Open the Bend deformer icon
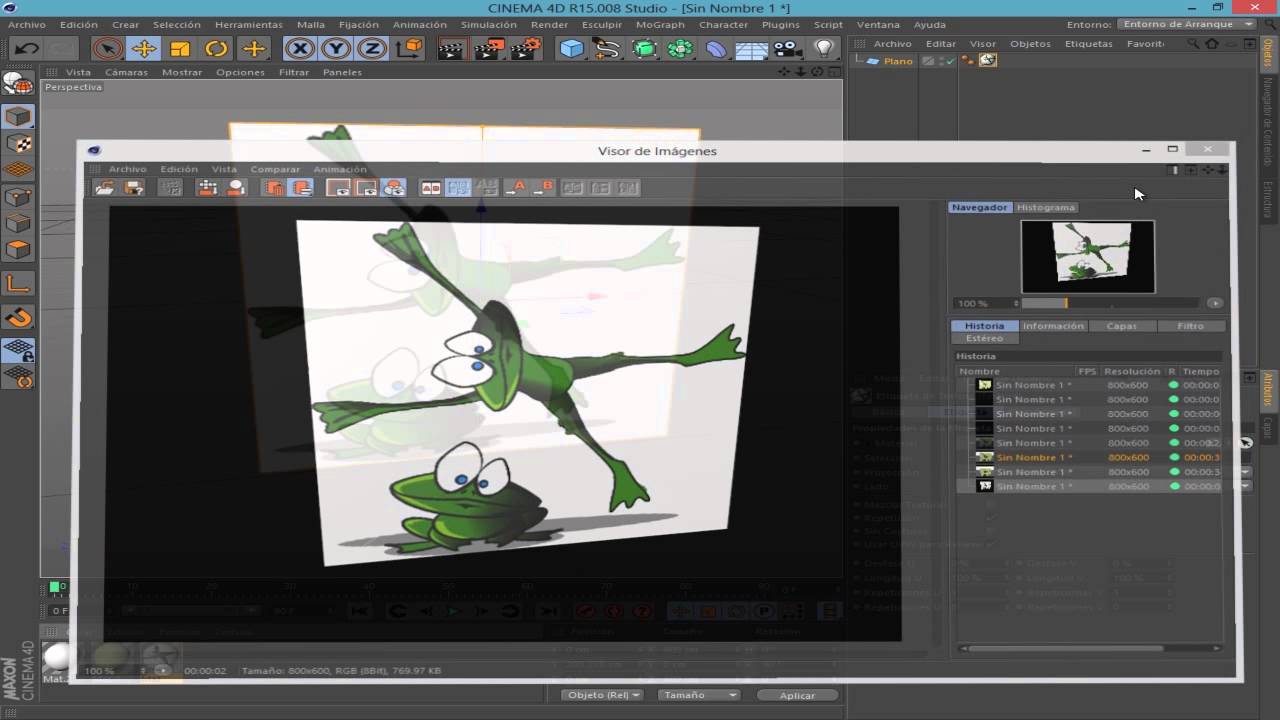This screenshot has height=720, width=1280. point(716,48)
